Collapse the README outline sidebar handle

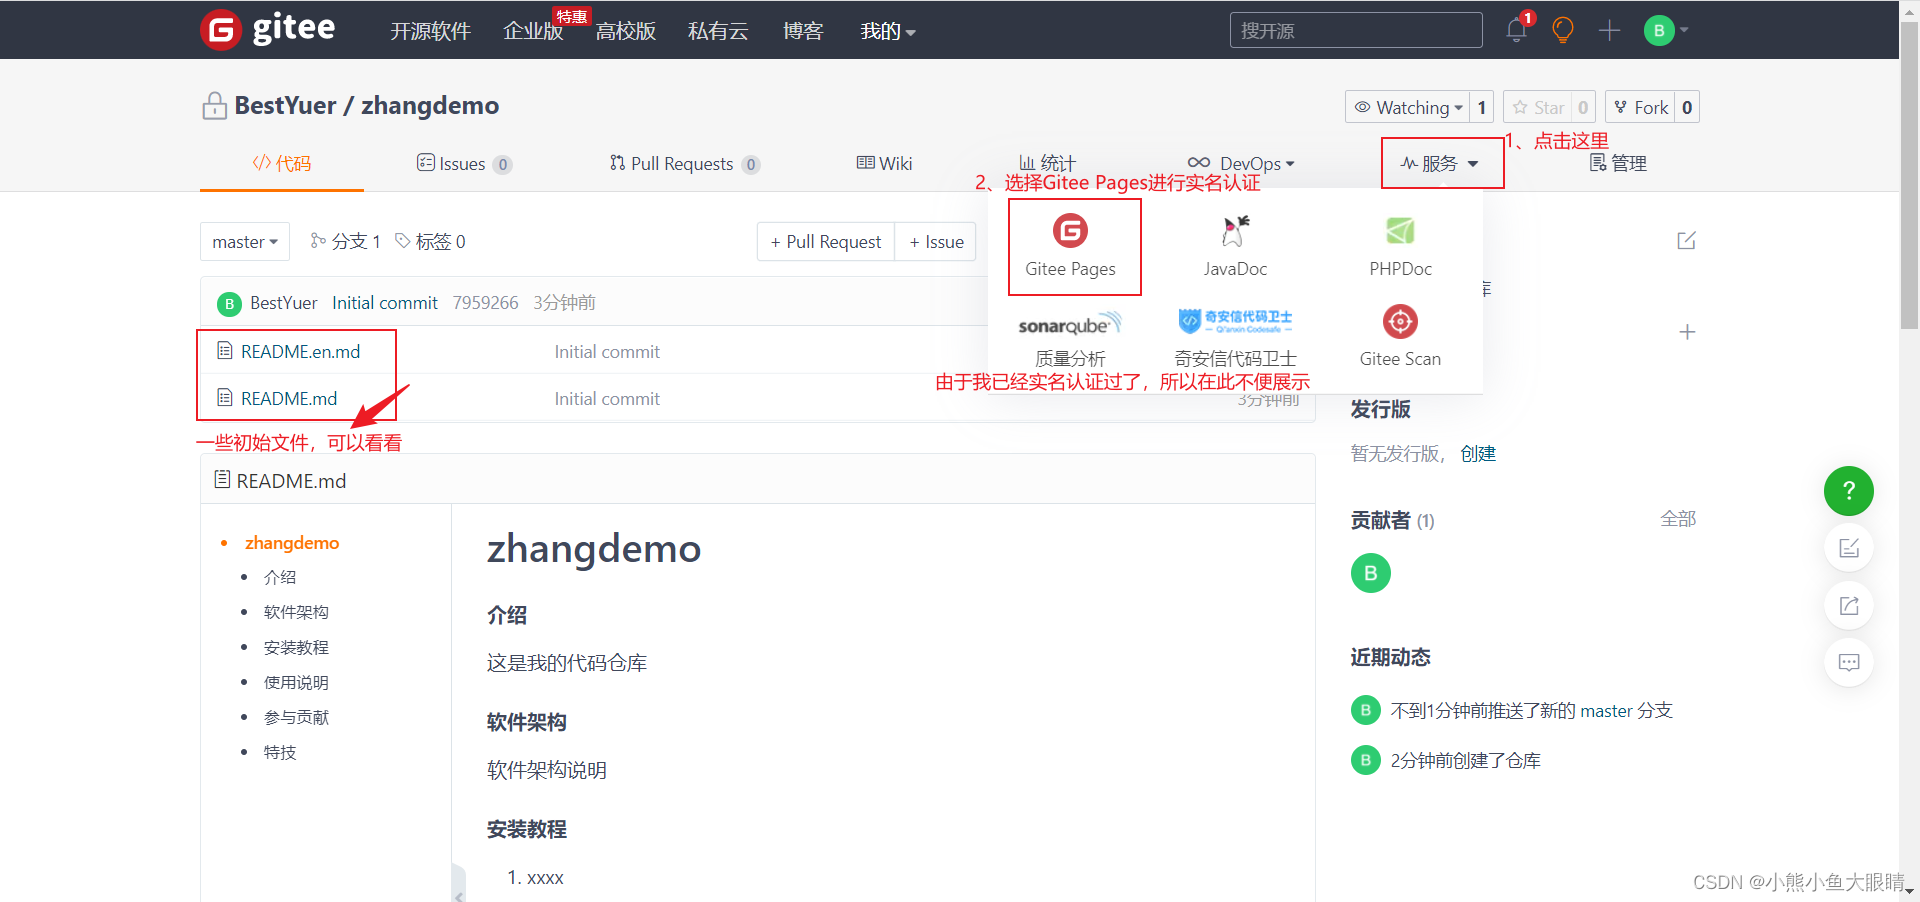[x=459, y=884]
